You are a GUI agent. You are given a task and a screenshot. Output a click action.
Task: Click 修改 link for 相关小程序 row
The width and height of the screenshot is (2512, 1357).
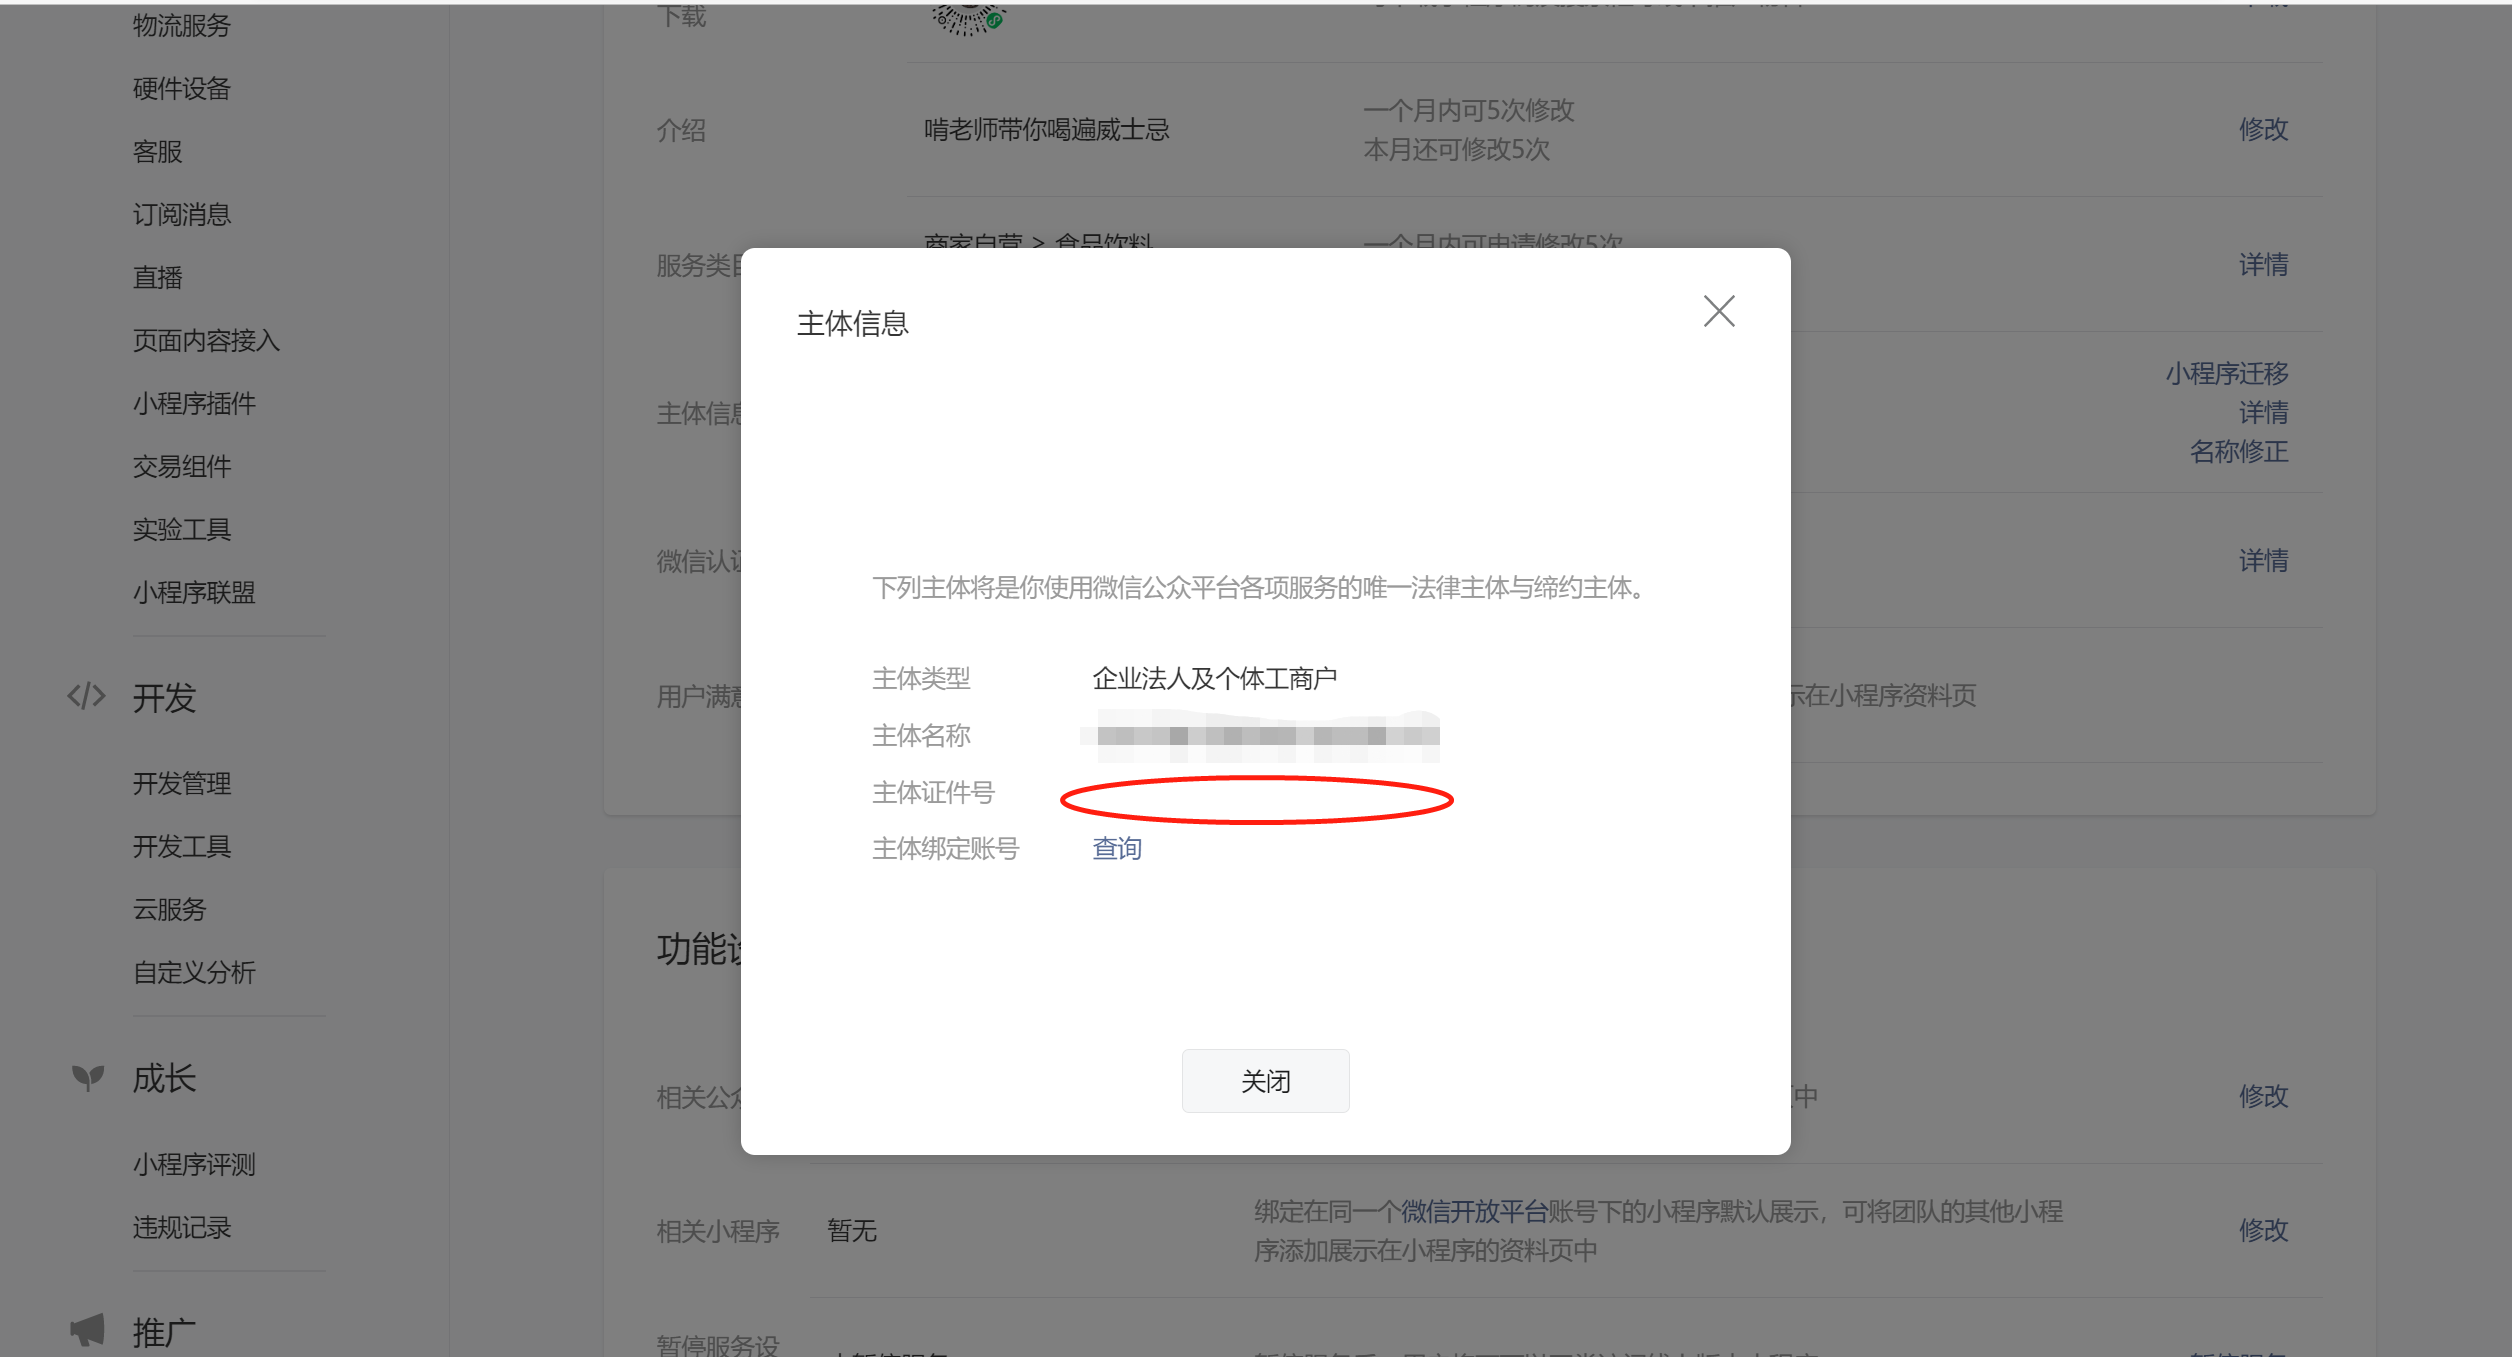pos(2262,1229)
